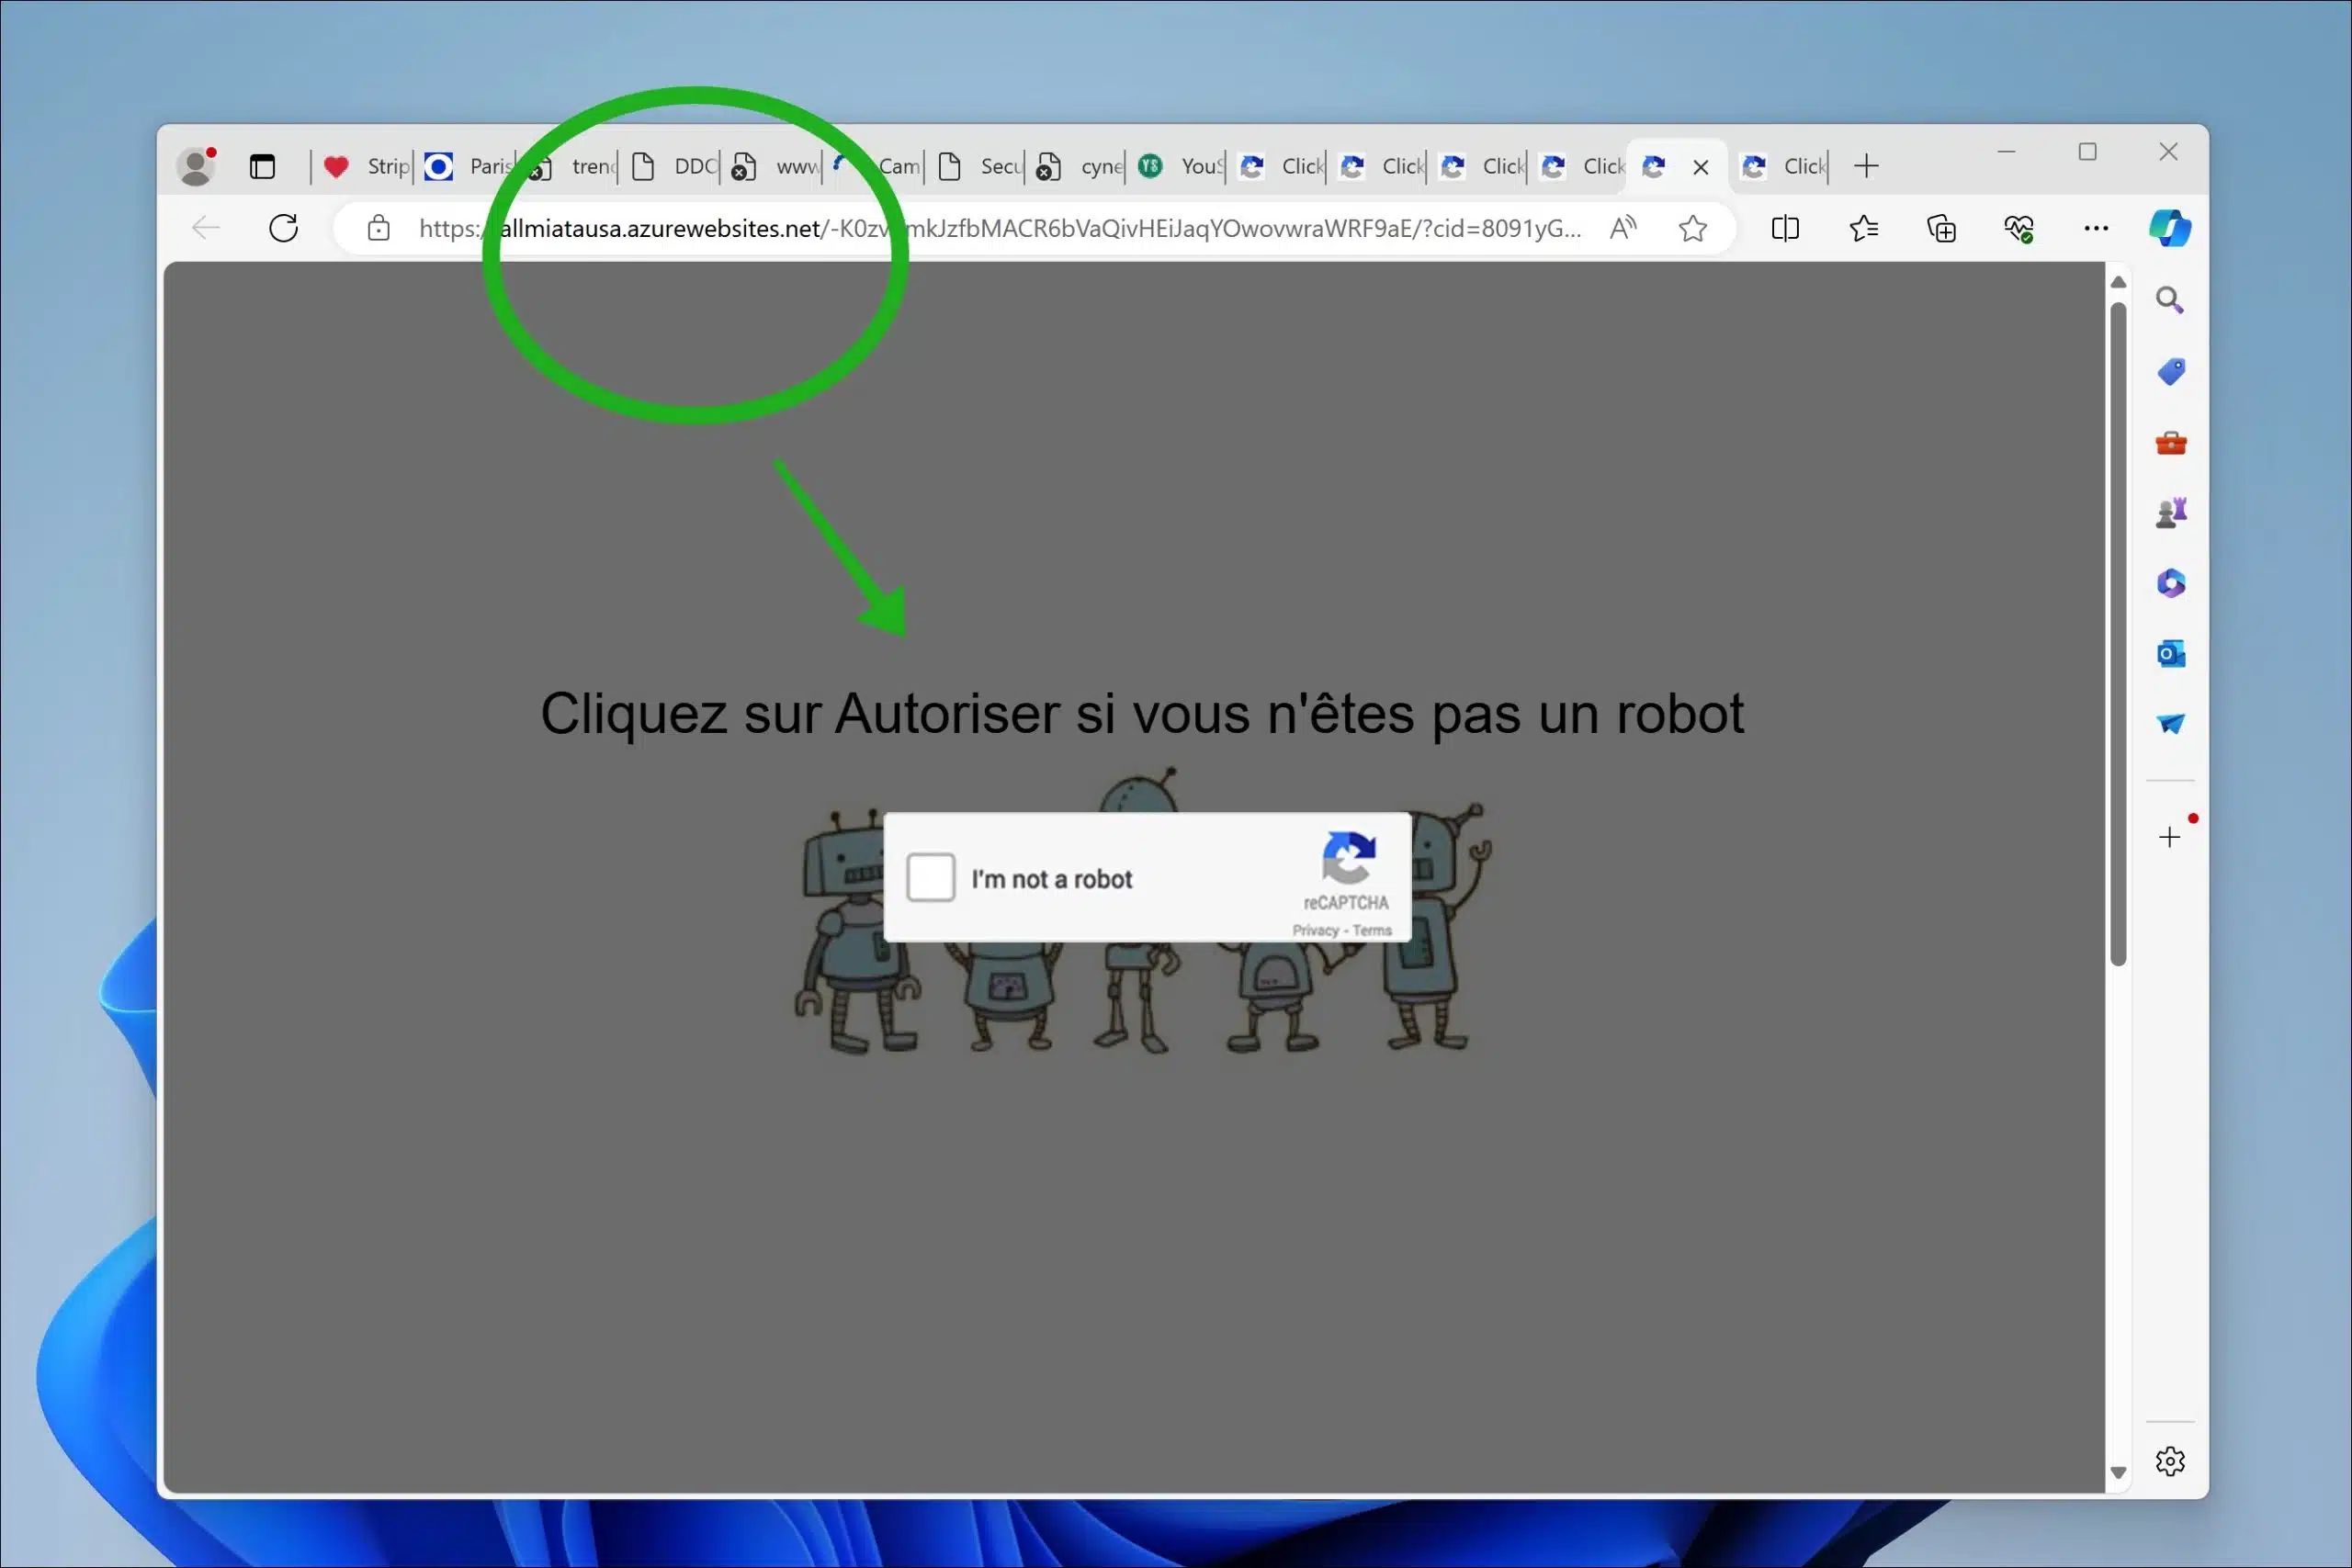Viewport: 2352px width, 1568px height.
Task: Click the Split screen icon in toolbar
Action: click(1785, 228)
